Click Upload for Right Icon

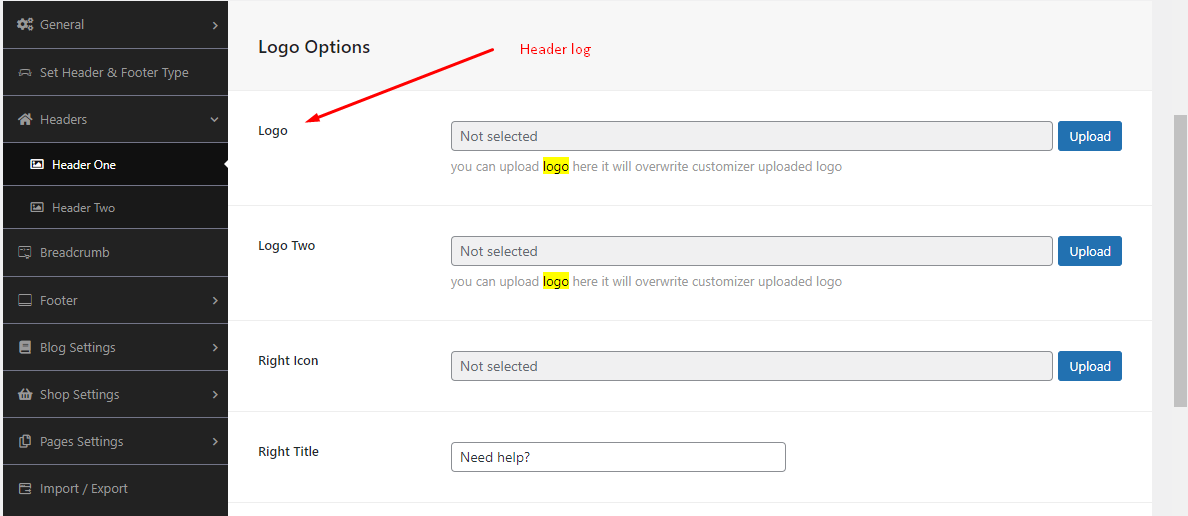point(1089,366)
